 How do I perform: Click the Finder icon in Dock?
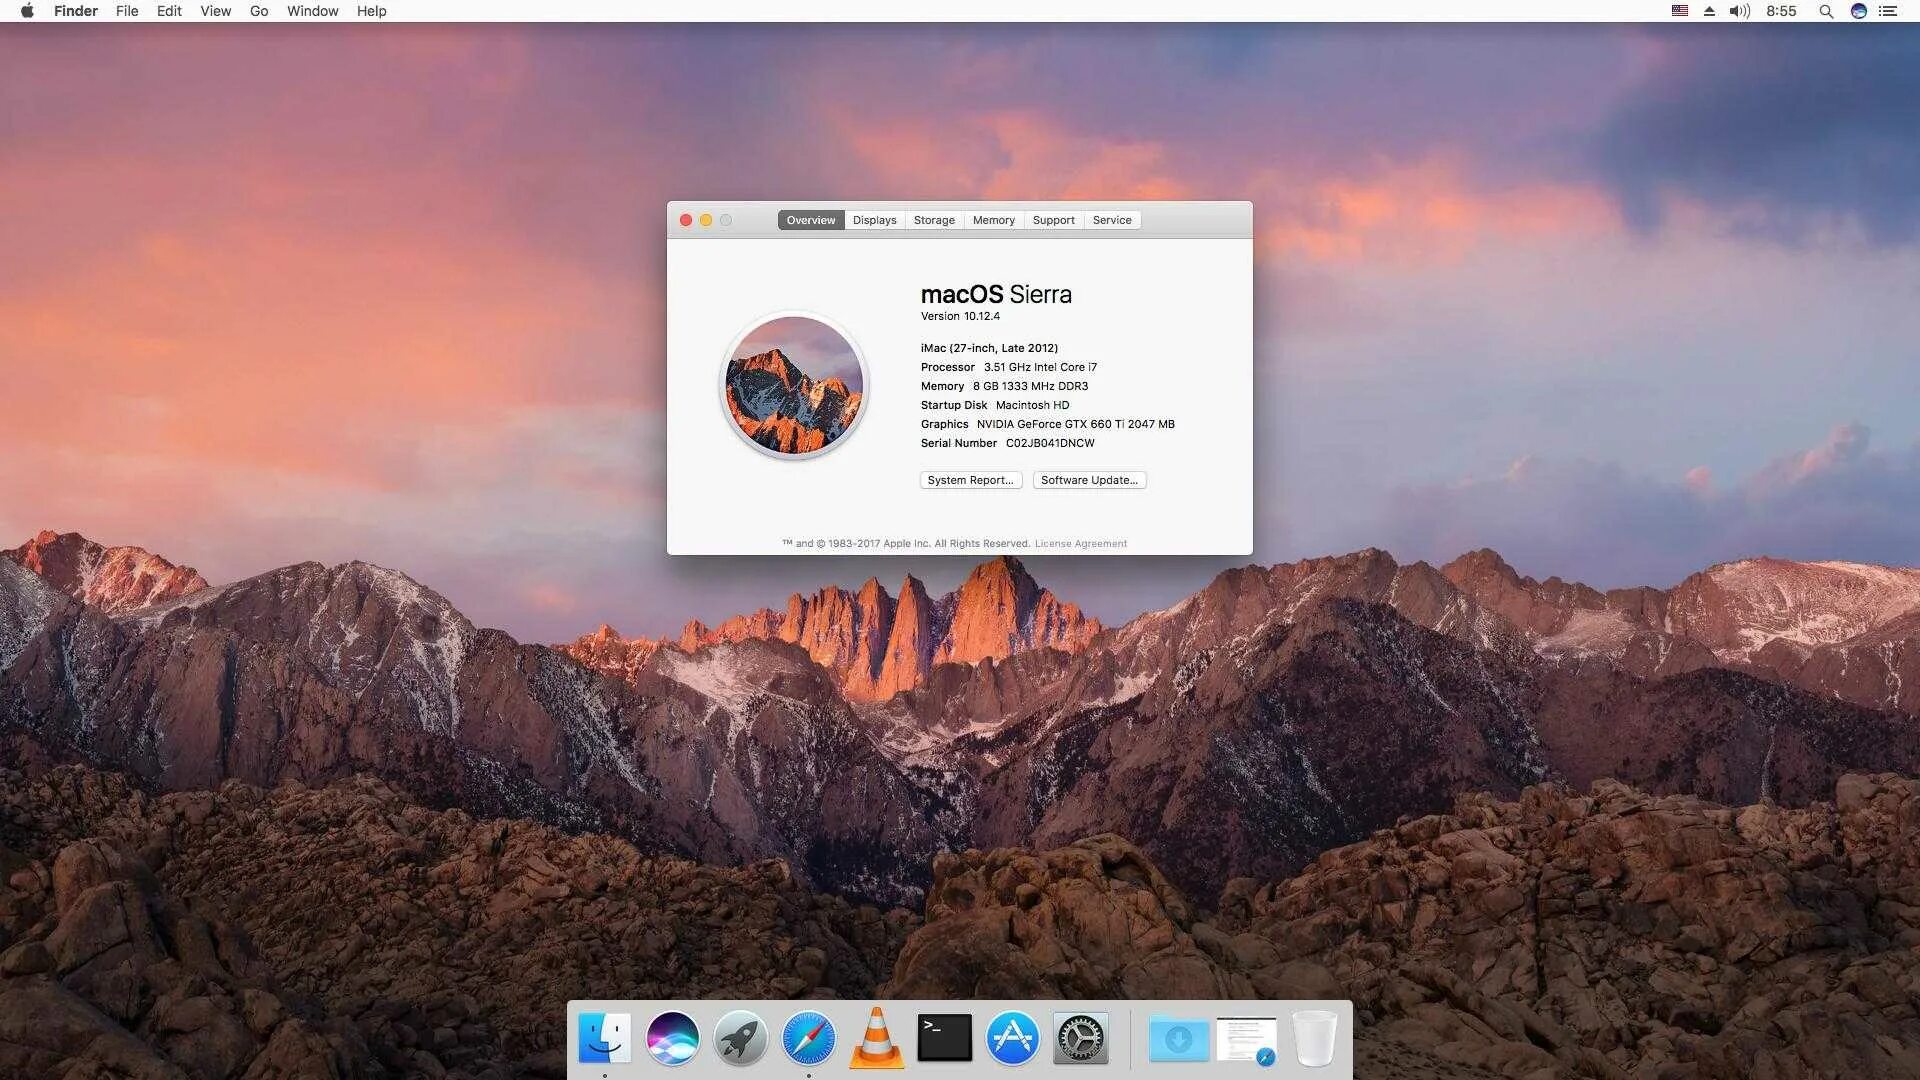click(x=604, y=1039)
